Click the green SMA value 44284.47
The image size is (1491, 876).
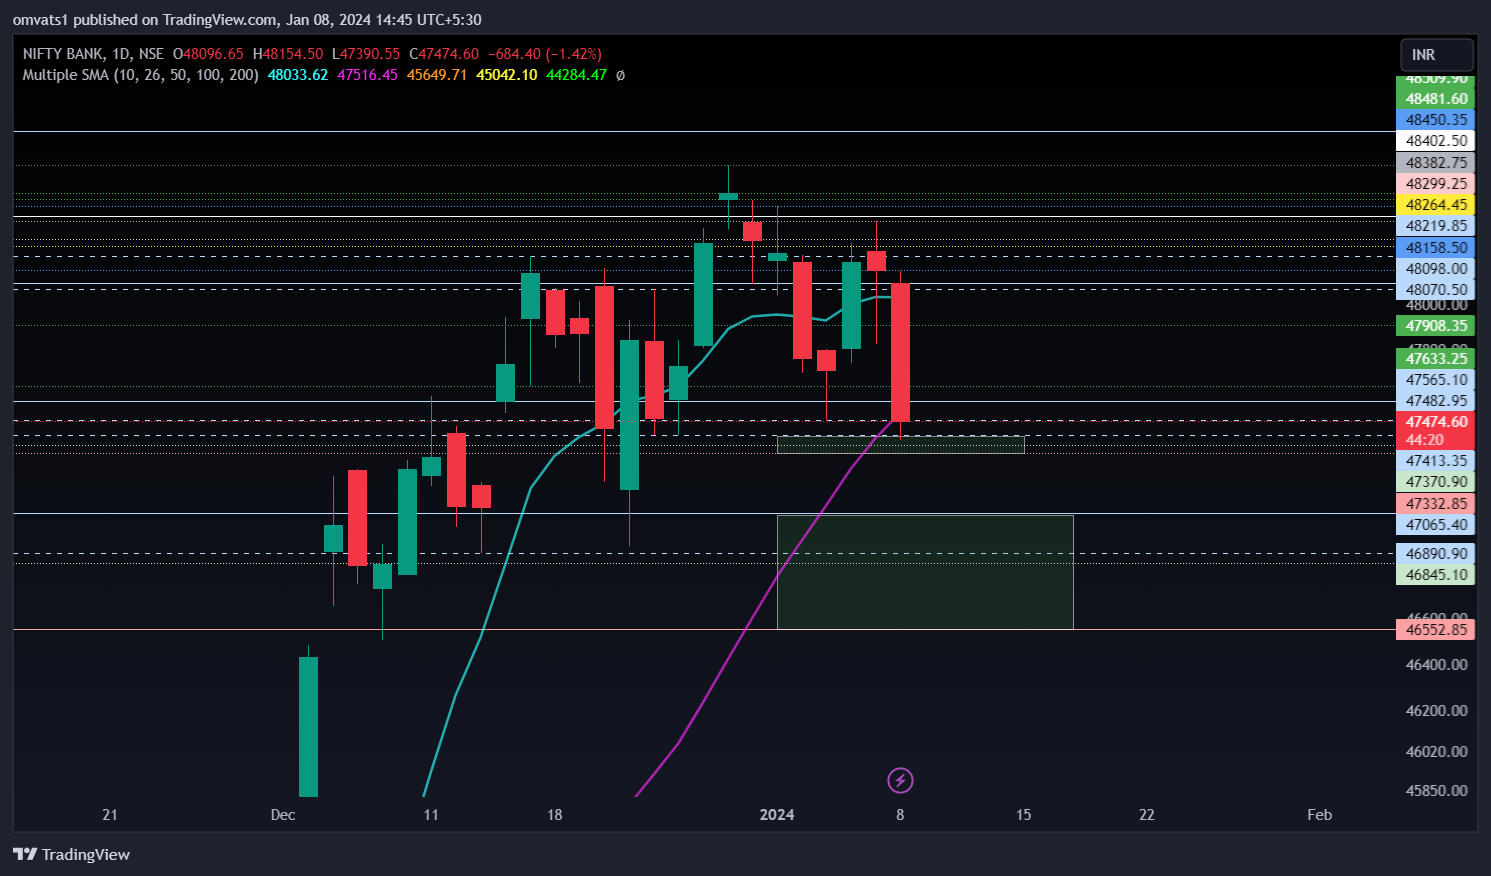coord(576,75)
